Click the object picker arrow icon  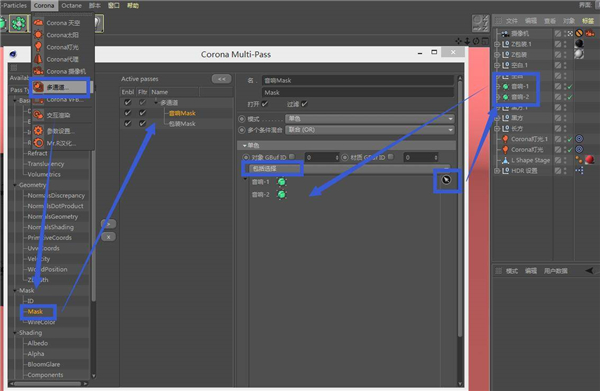click(x=446, y=180)
